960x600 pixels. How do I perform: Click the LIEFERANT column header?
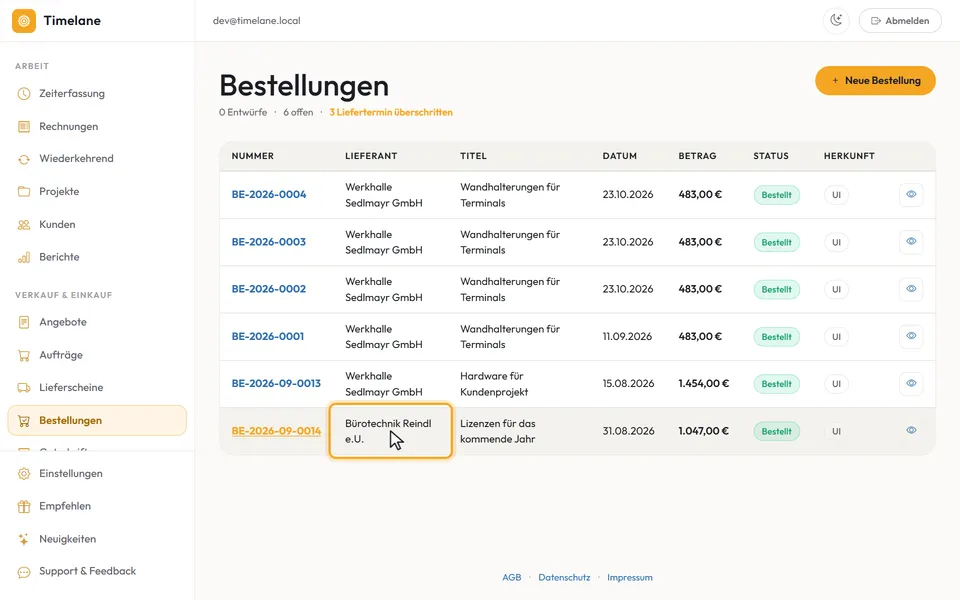pos(371,156)
